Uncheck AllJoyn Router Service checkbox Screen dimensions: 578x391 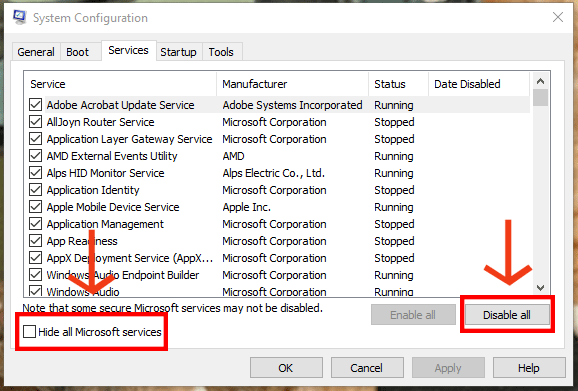35,122
